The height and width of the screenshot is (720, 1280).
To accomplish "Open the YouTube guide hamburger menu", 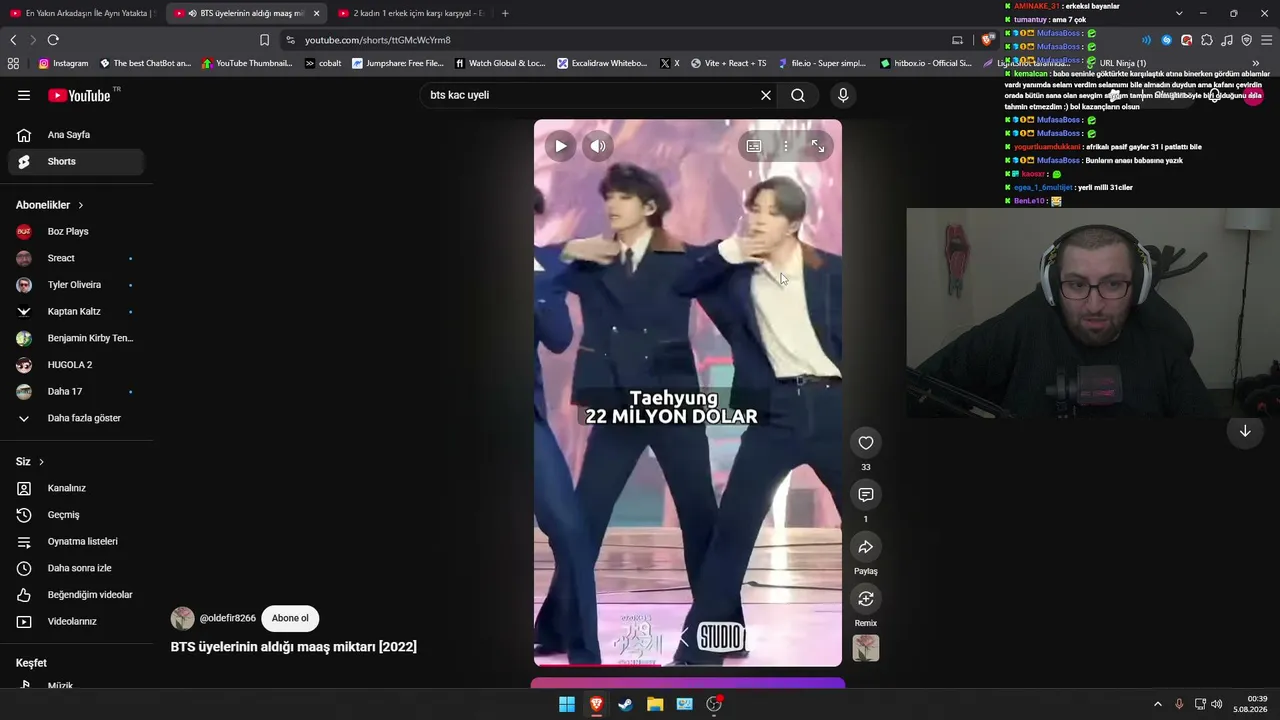I will [24, 95].
